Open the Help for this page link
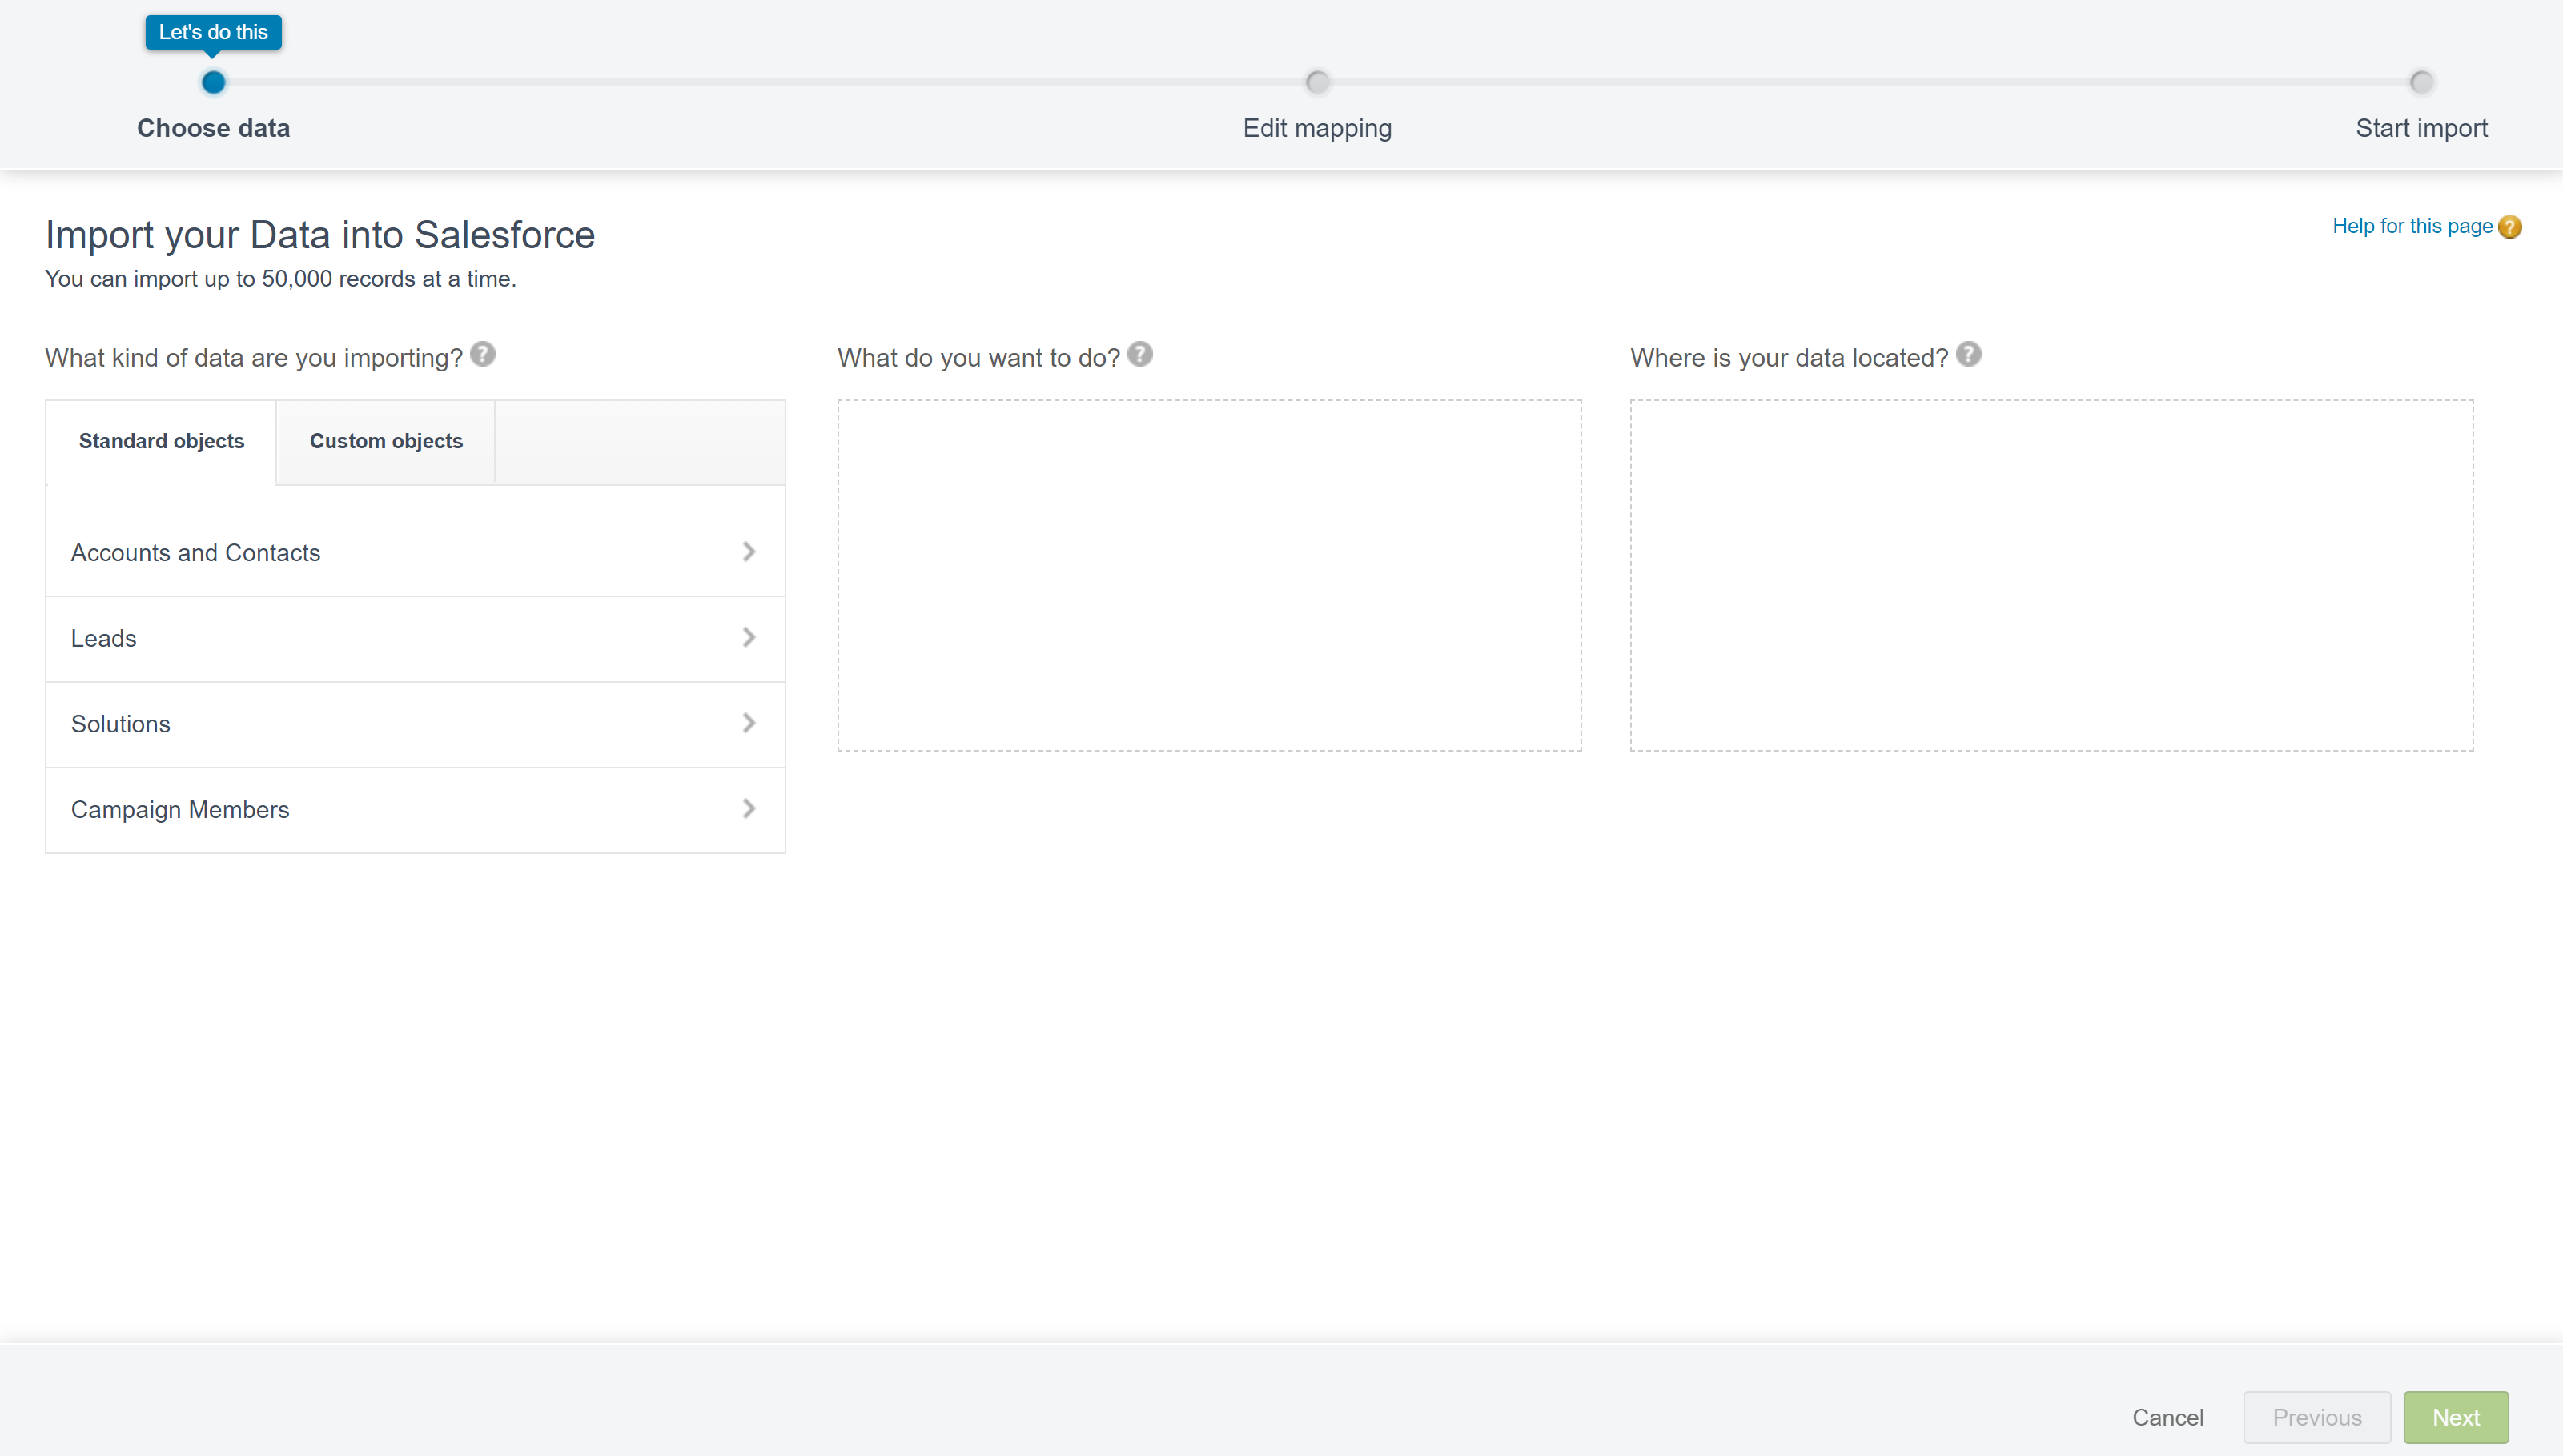This screenshot has width=2563, height=1456. 2412,226
